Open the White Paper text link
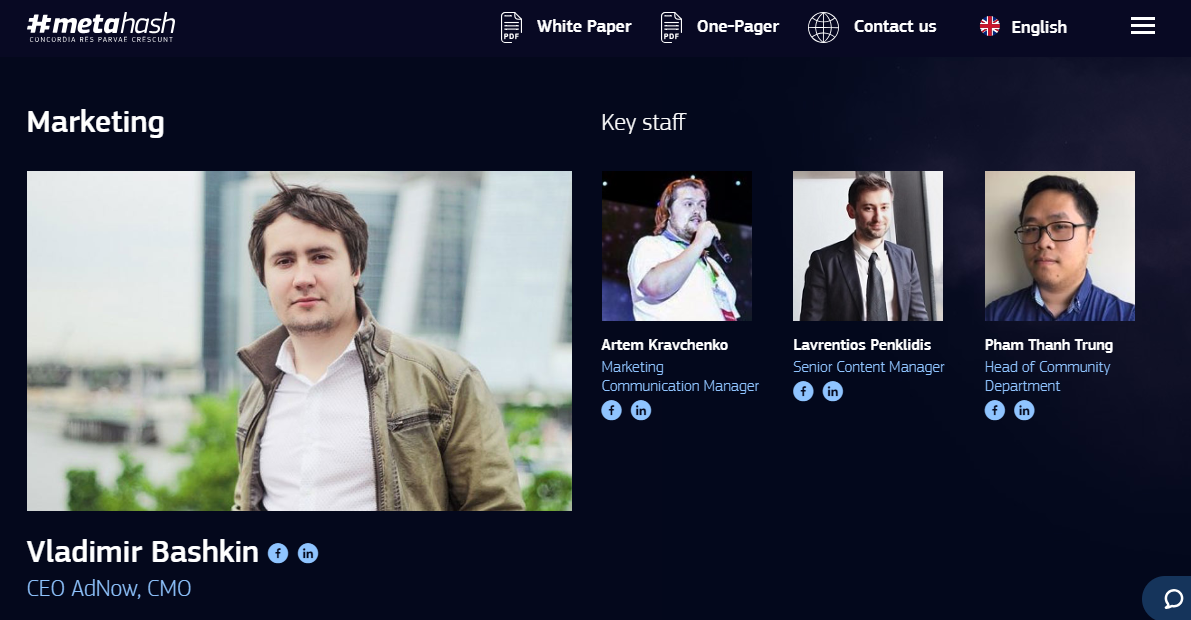Image resolution: width=1191 pixels, height=620 pixels. coord(584,27)
